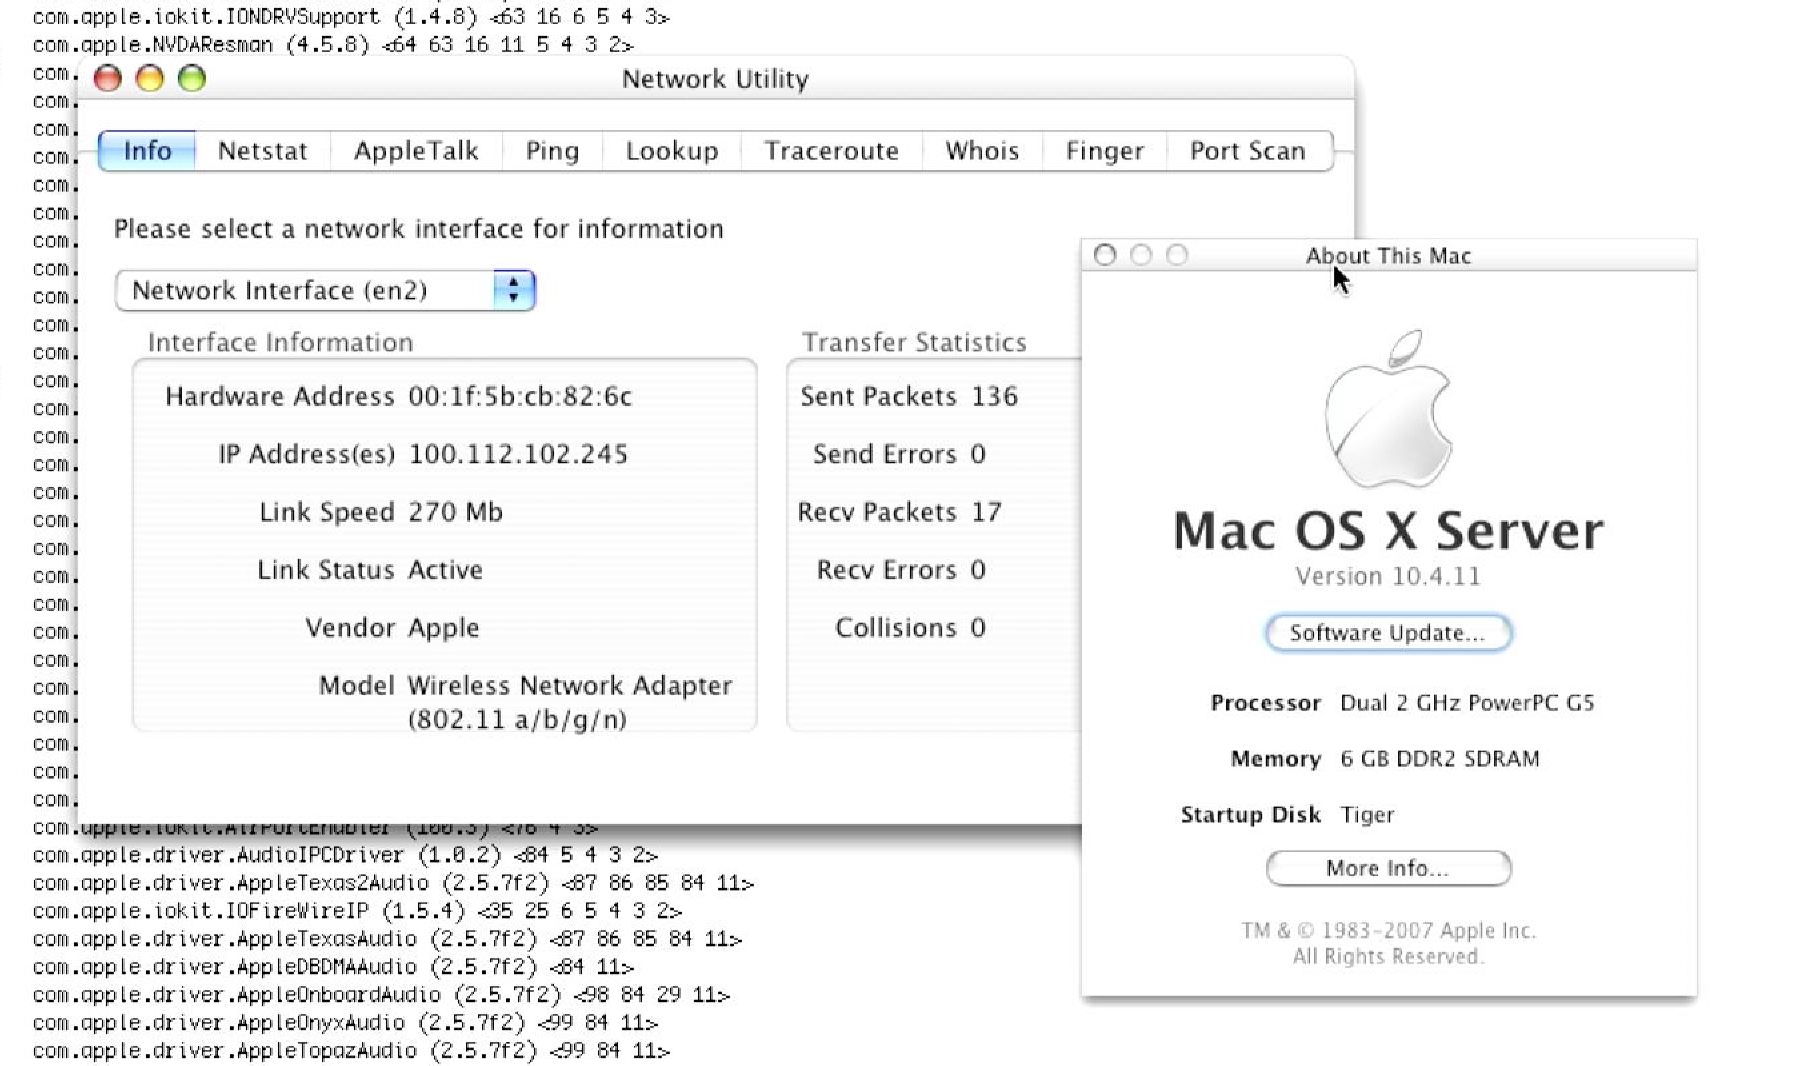Screen dimensions: 1796x1066
Task: Click the com.apple.driver.AppleTexasAudio terminal line
Action: click(x=387, y=940)
